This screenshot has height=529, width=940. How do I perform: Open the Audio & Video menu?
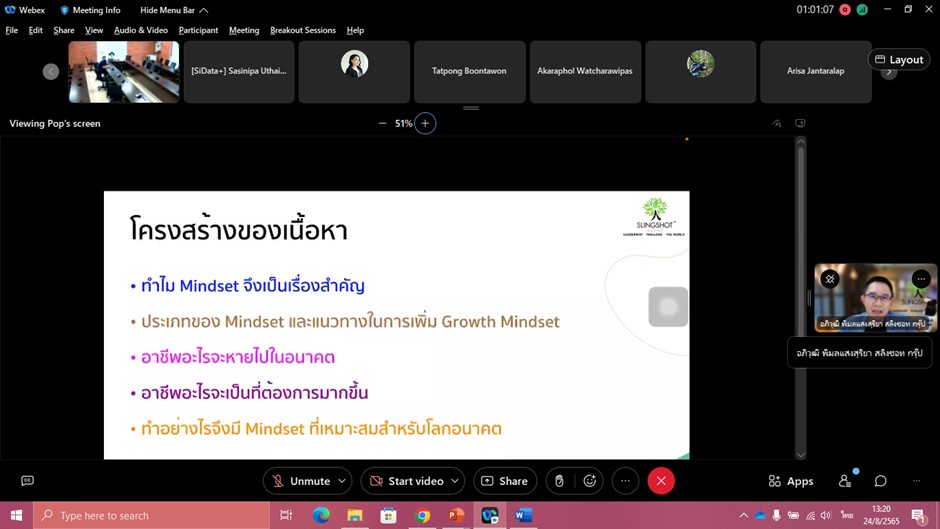(141, 30)
